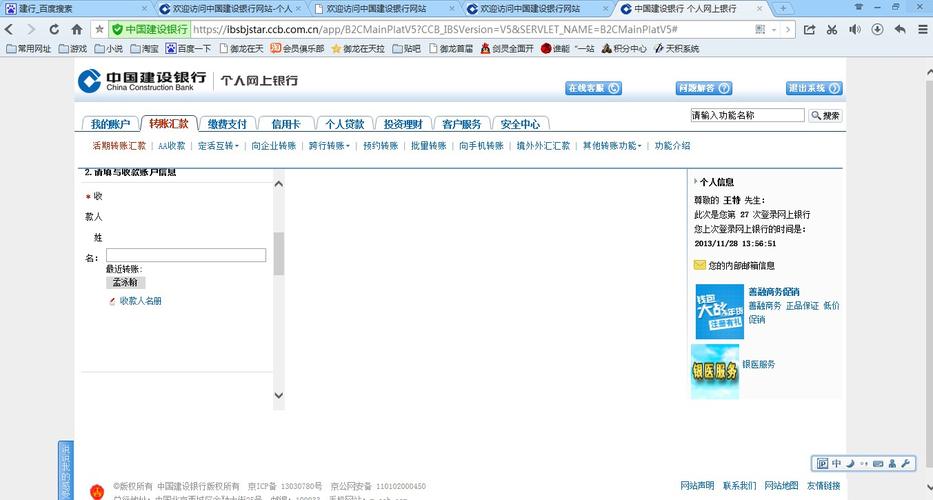Screen dimensions: 933x500
Task: Click the form panel scroll-up arrow
Action: tap(278, 184)
